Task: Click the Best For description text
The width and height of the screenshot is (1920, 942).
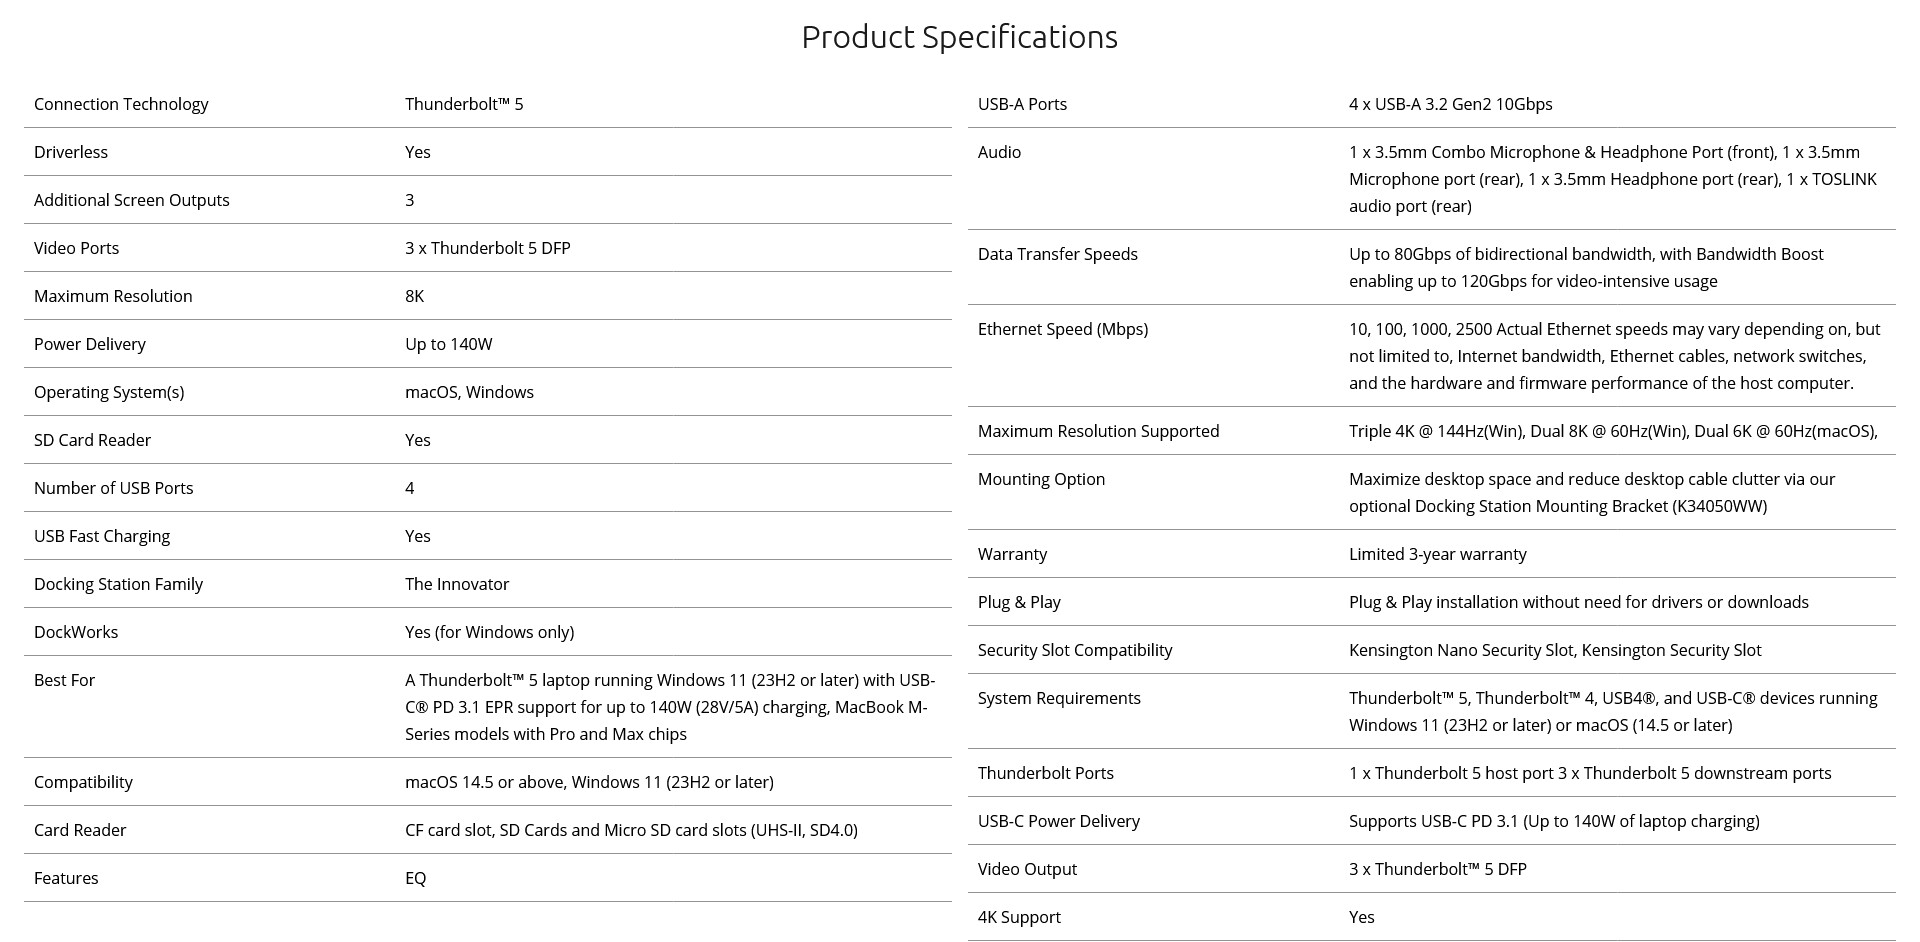Action: pos(669,707)
